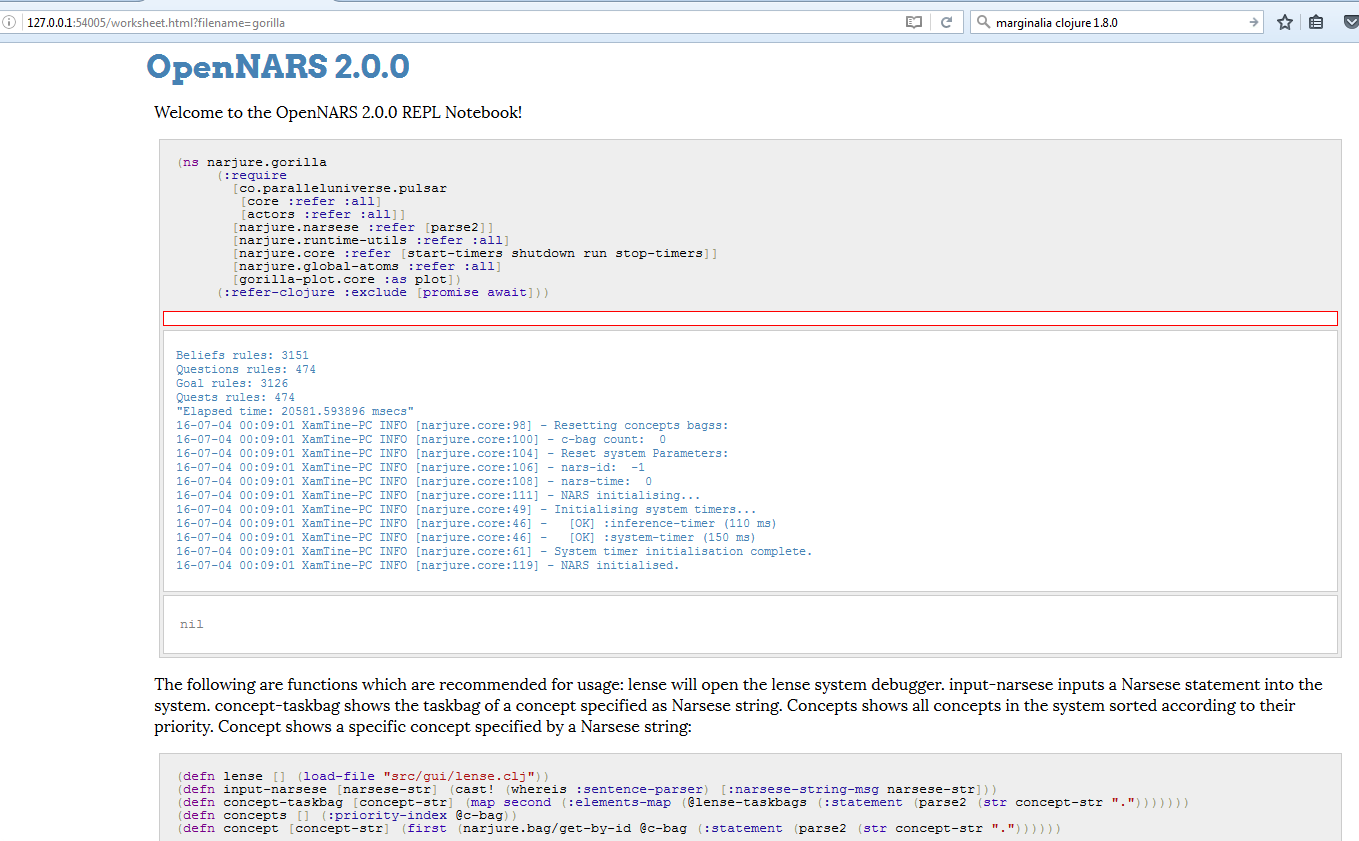The image size is (1359, 841).
Task: Click the paragraph describing recommended functions
Action: tap(739, 705)
